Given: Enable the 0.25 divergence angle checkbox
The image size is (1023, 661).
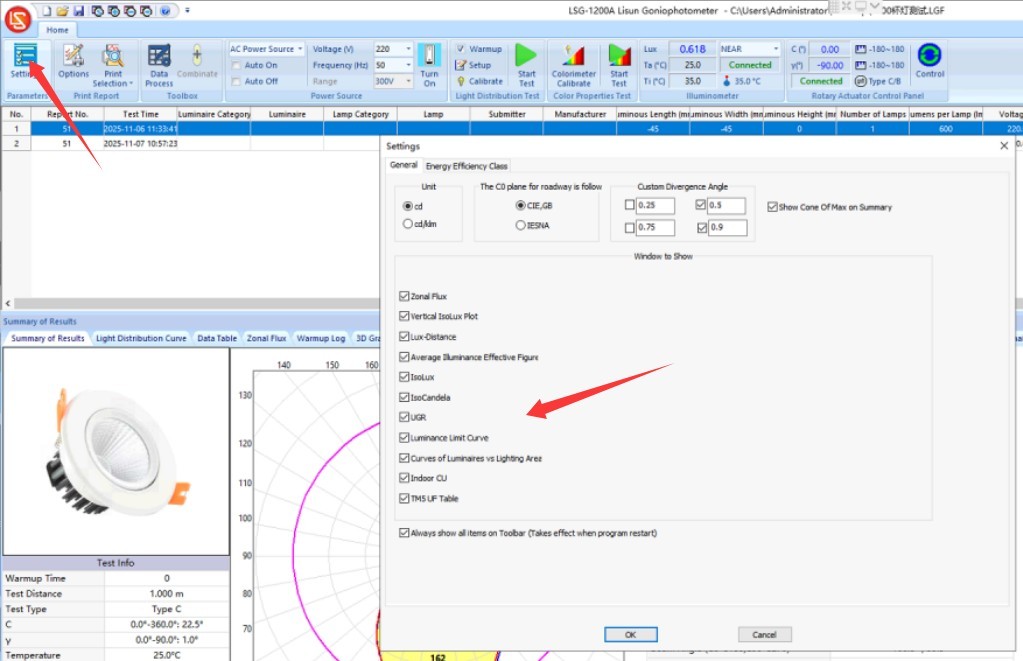Looking at the screenshot, I should [630, 205].
